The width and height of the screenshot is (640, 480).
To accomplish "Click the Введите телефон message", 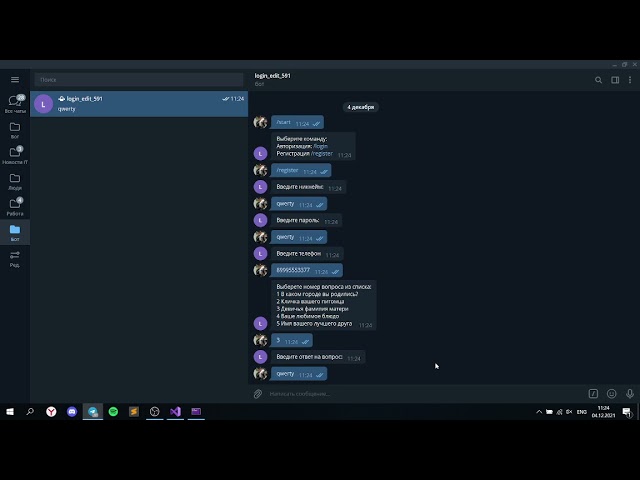I will pos(307,254).
